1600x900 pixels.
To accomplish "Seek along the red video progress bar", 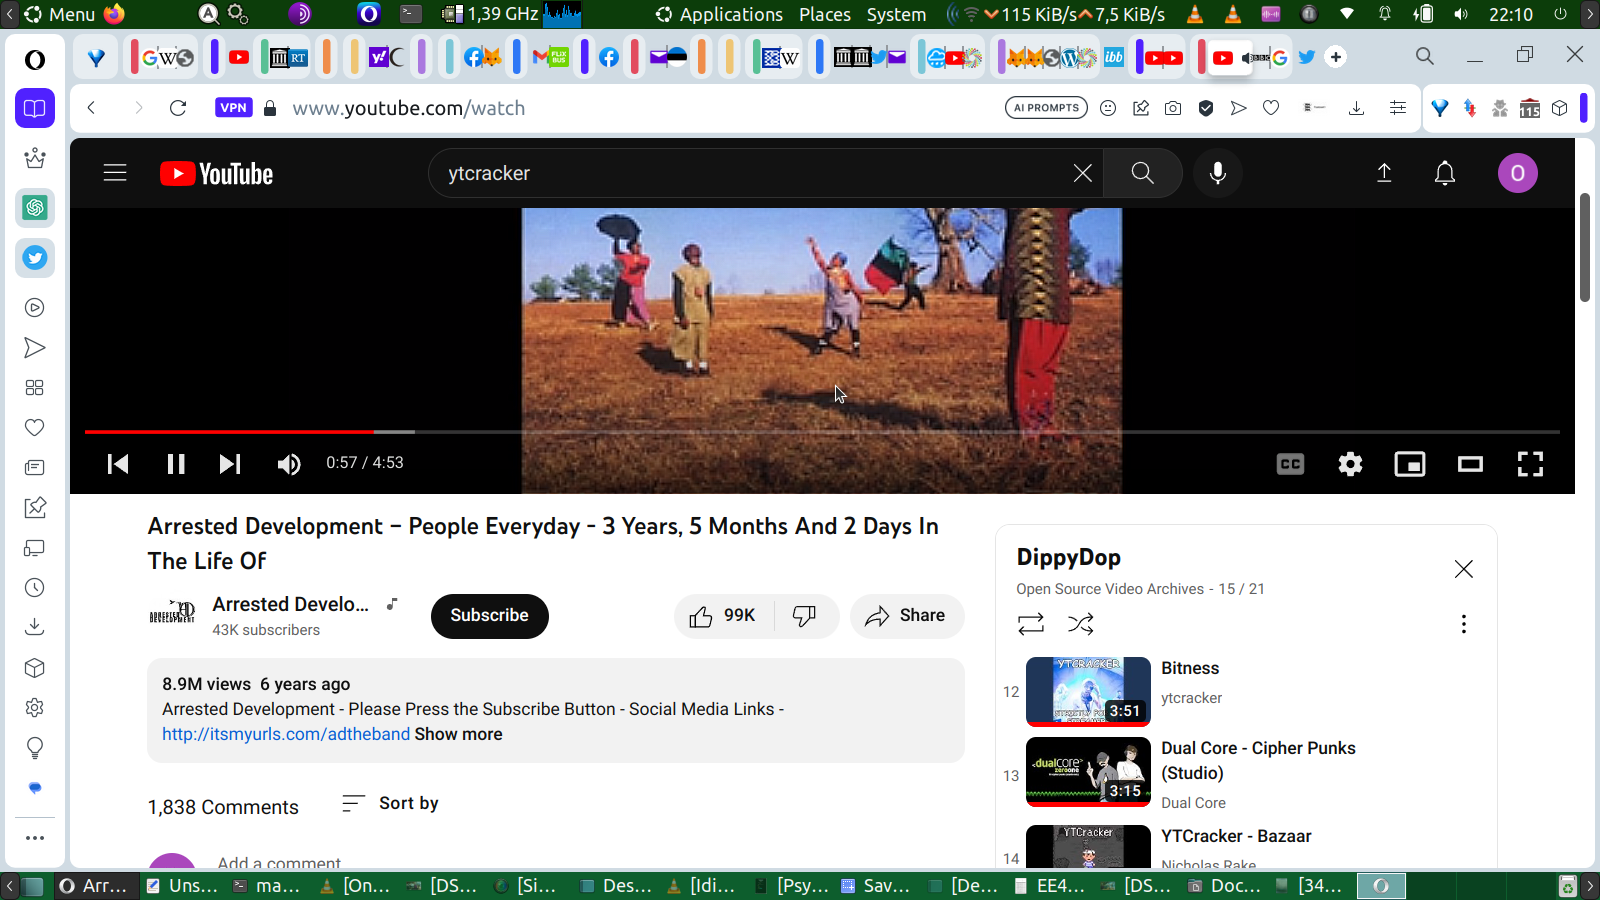I will pyautogui.click(x=822, y=432).
